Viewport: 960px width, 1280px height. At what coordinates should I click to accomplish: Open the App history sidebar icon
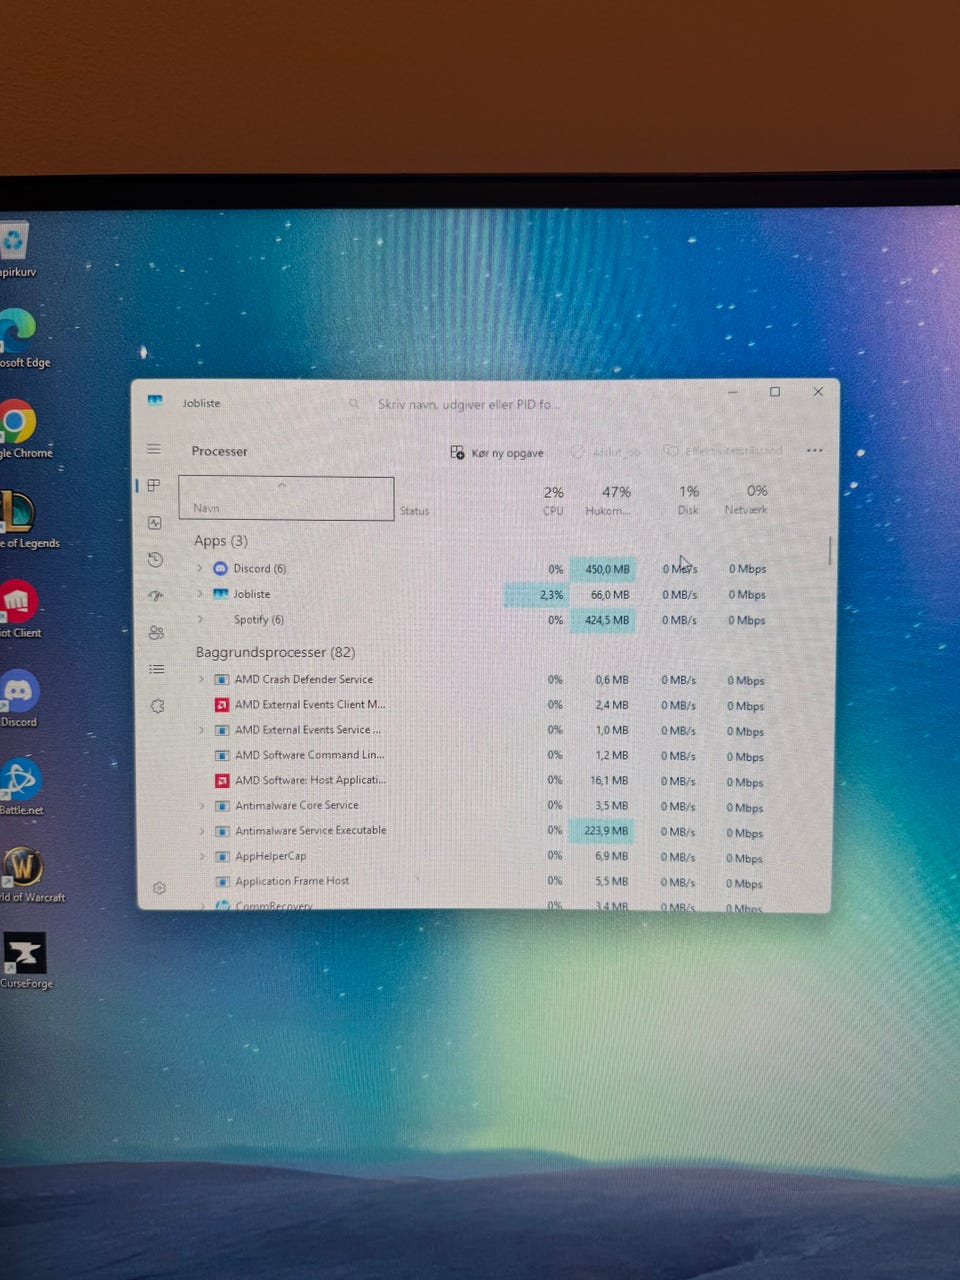pyautogui.click(x=155, y=559)
